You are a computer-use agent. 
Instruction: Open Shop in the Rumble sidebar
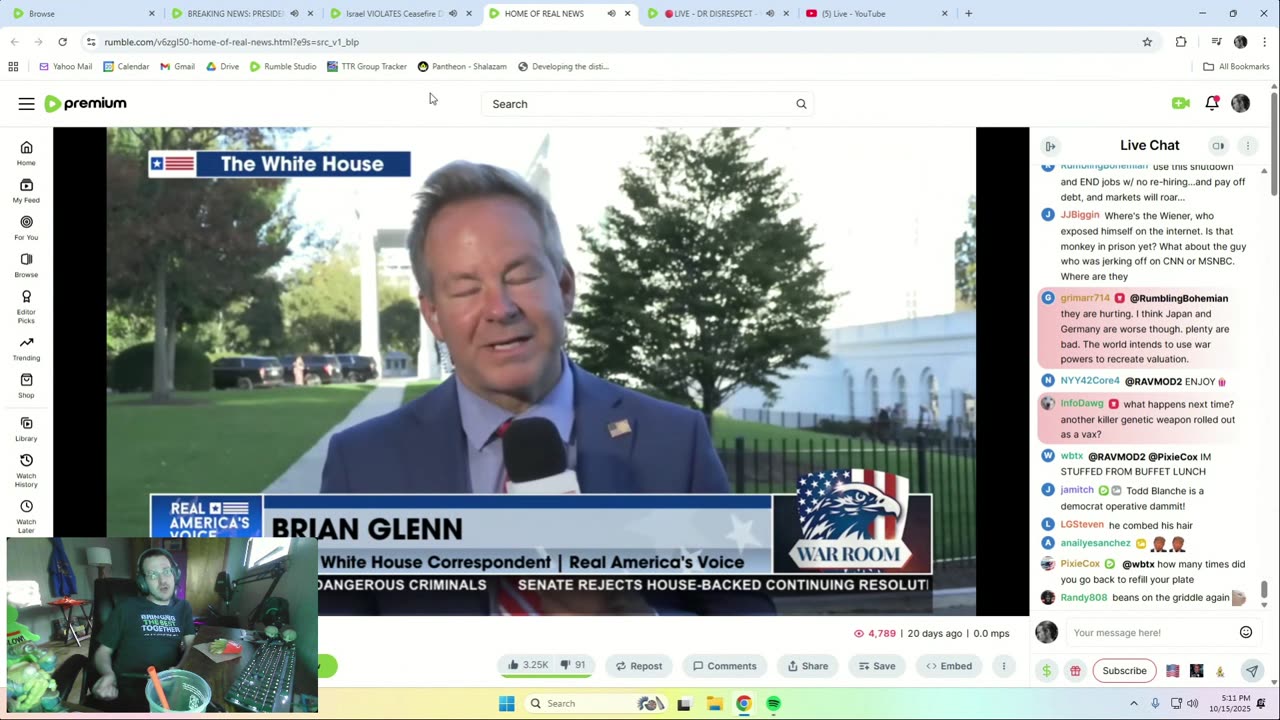pos(26,385)
